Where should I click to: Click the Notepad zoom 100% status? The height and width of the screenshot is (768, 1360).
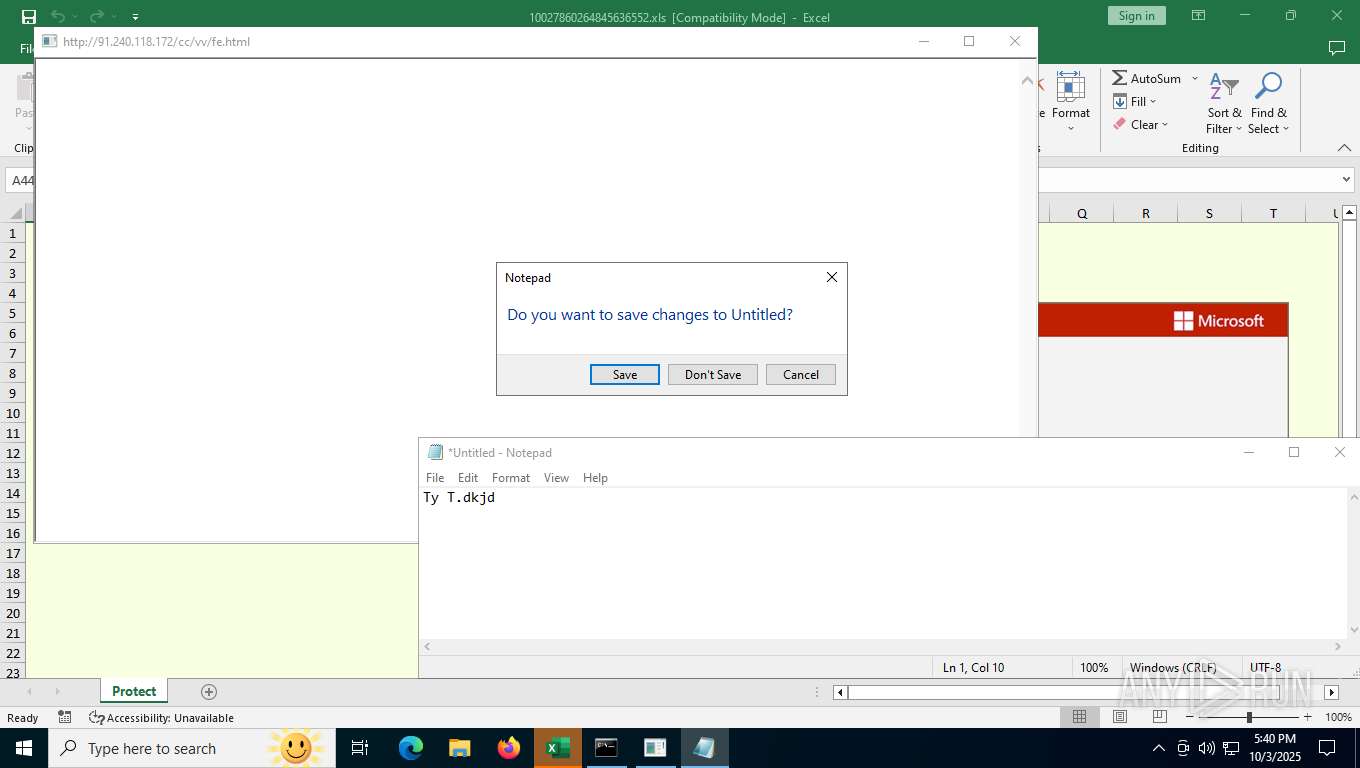click(1094, 667)
